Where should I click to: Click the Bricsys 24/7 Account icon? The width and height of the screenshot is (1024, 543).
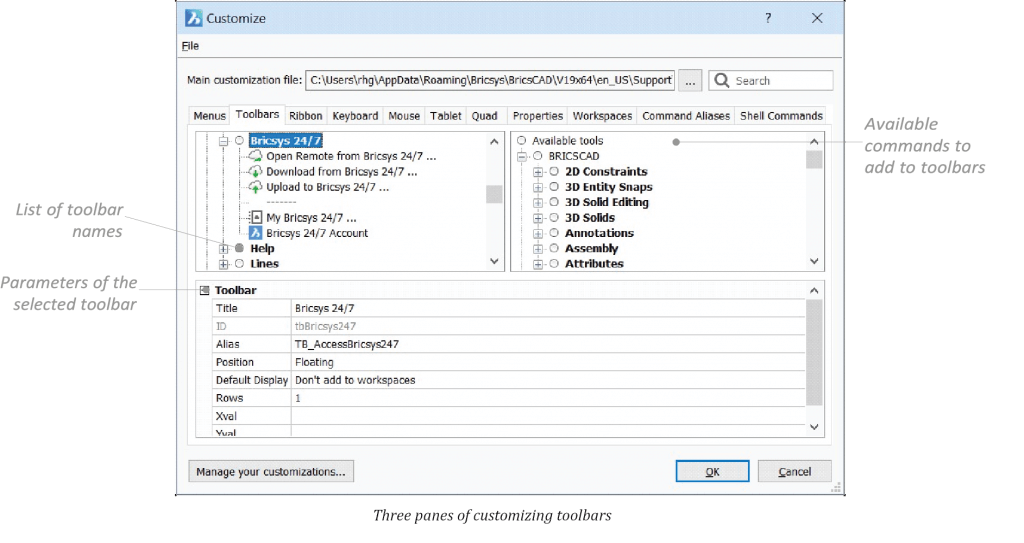click(x=256, y=233)
